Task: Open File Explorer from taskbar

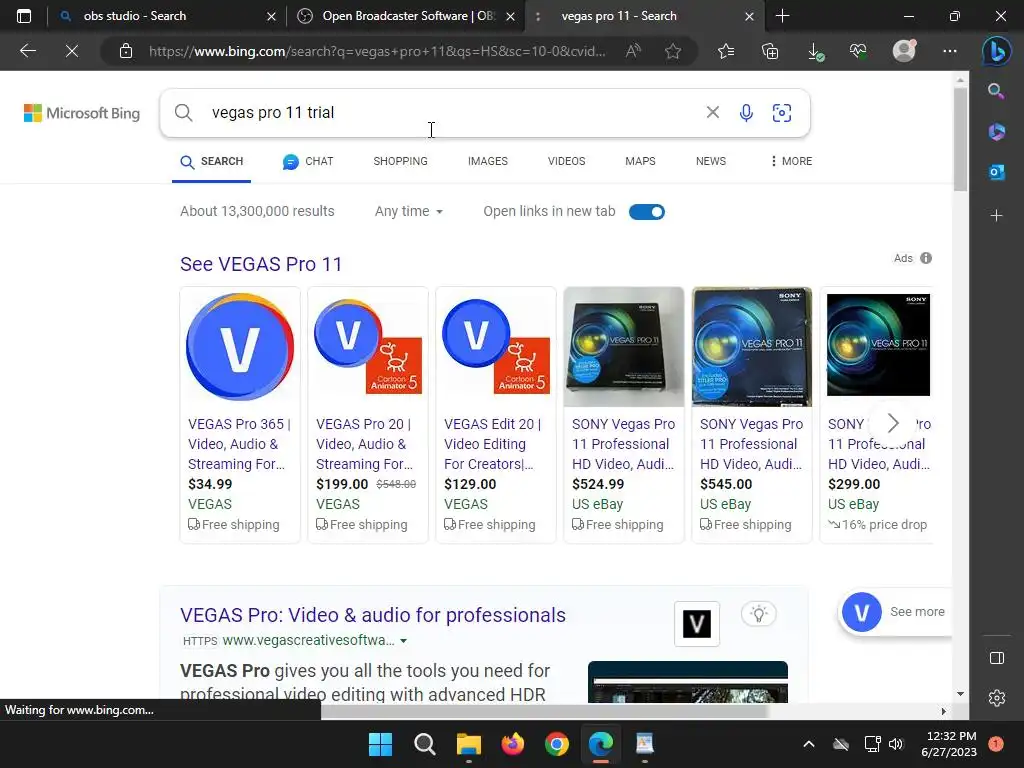Action: click(x=468, y=744)
